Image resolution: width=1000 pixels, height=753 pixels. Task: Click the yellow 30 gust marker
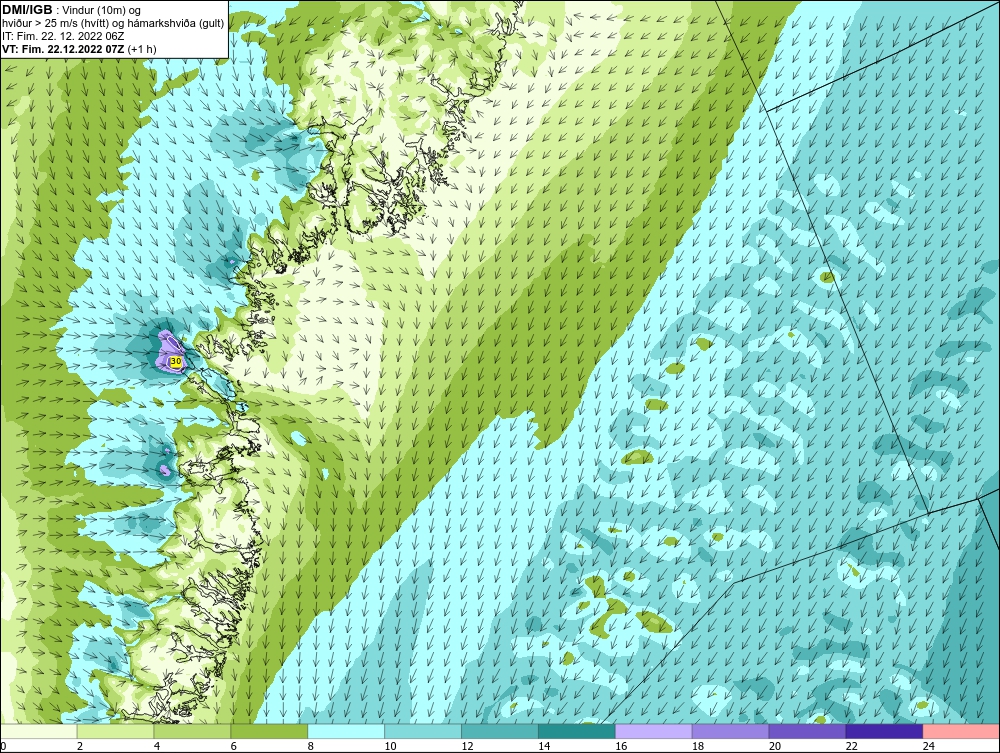click(176, 361)
